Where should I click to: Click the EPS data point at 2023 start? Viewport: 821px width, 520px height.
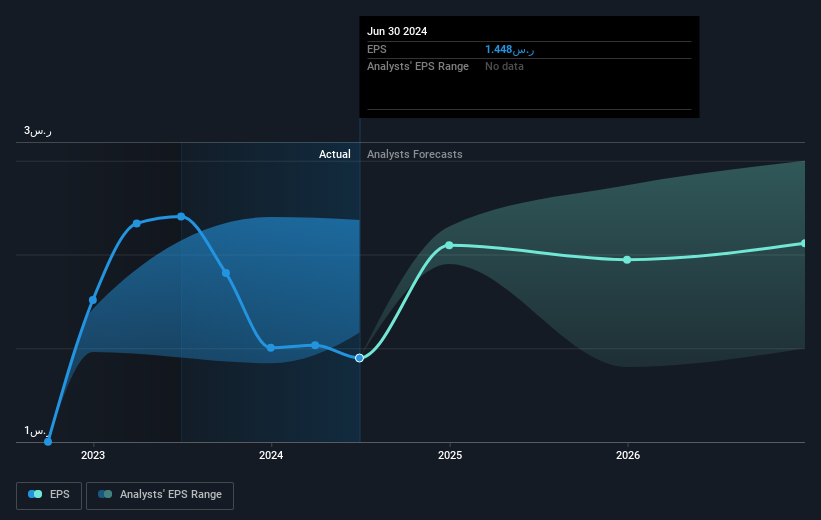93,300
